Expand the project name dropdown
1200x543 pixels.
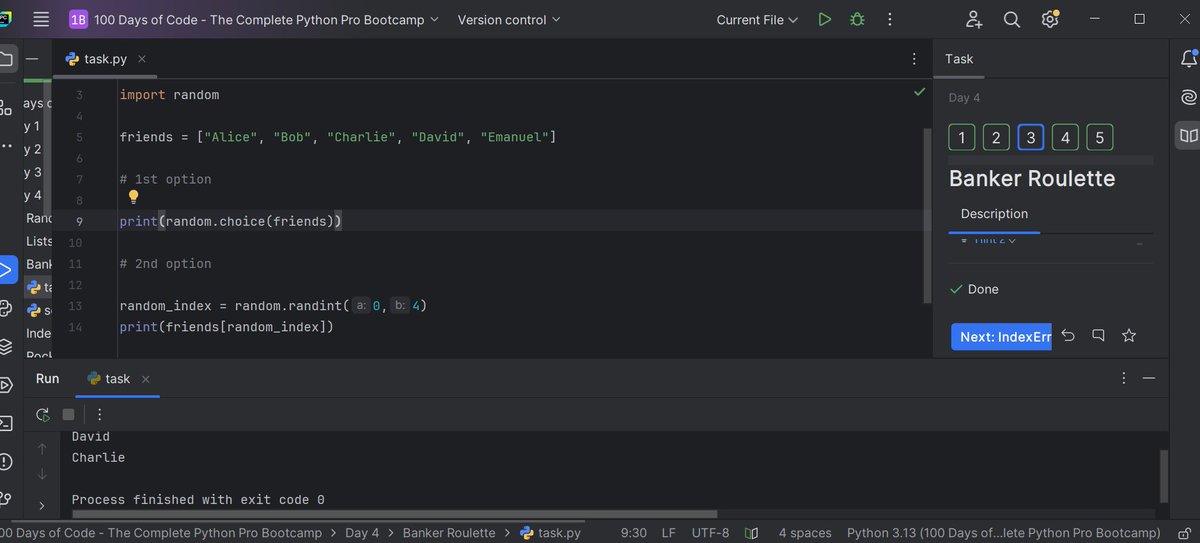click(x=266, y=19)
